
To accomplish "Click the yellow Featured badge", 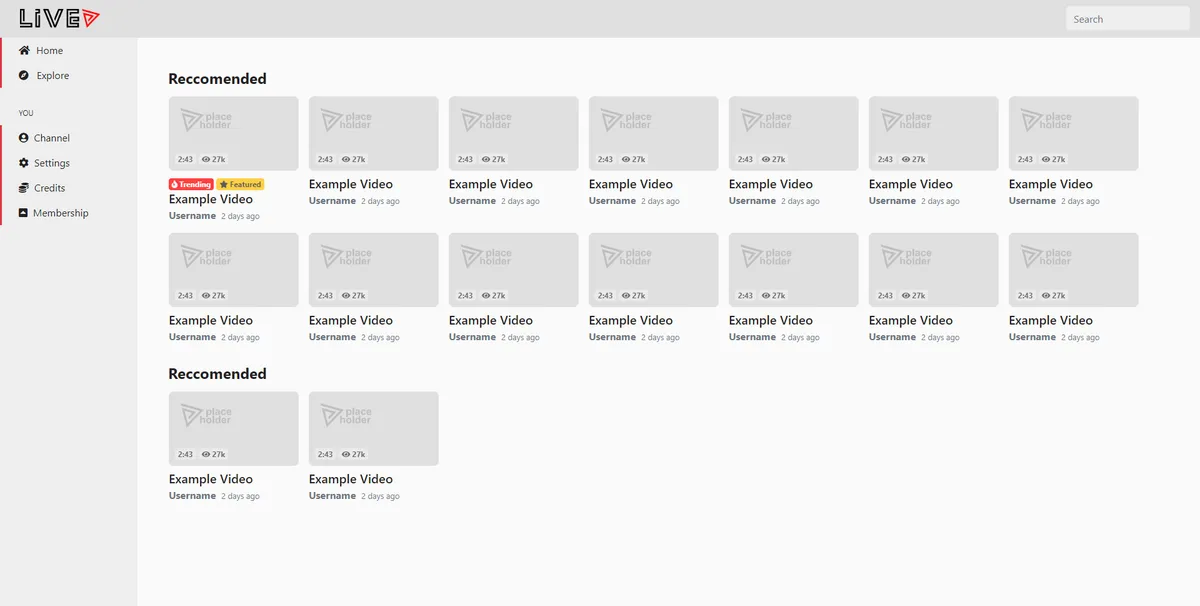I will [x=240, y=184].
